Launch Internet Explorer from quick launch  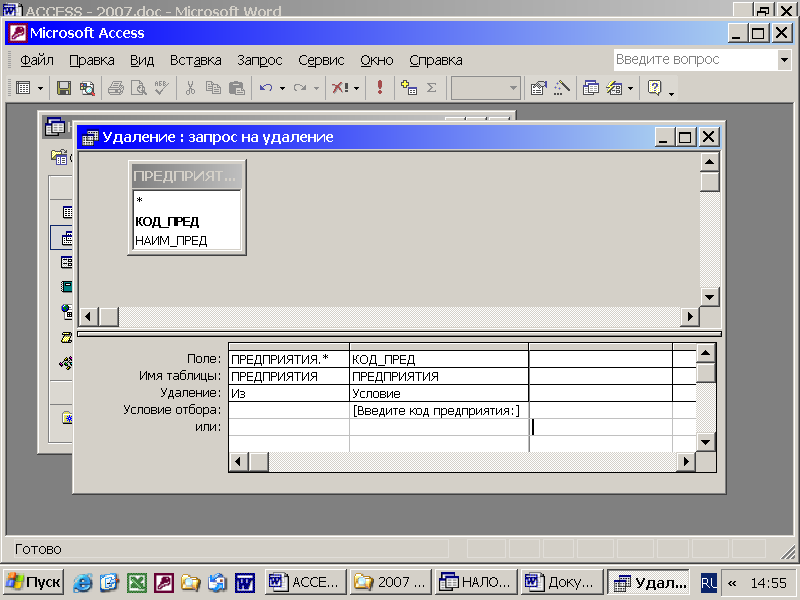(x=83, y=583)
